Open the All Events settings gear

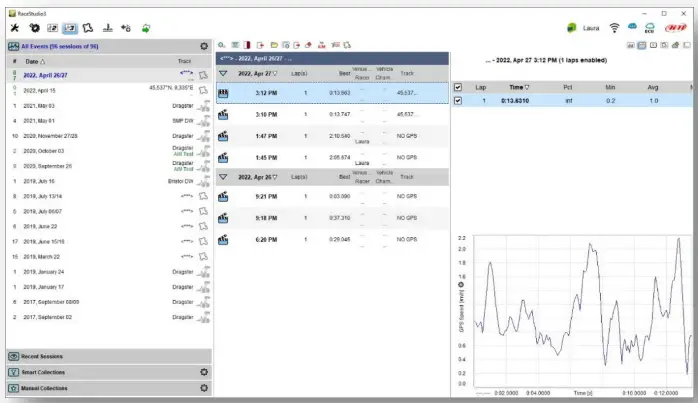(x=204, y=46)
